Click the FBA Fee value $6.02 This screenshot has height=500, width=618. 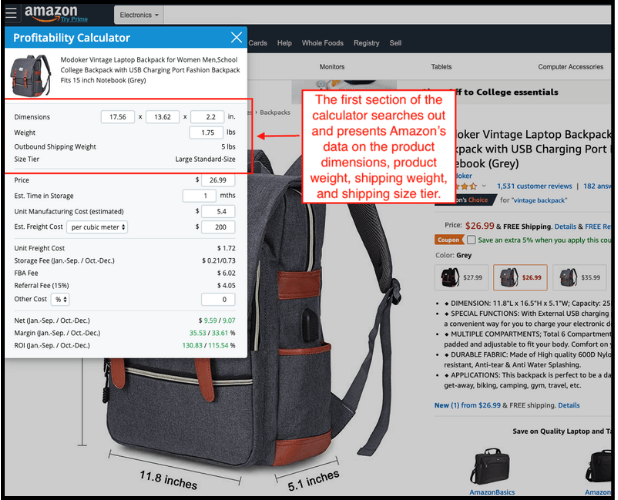[x=226, y=273]
